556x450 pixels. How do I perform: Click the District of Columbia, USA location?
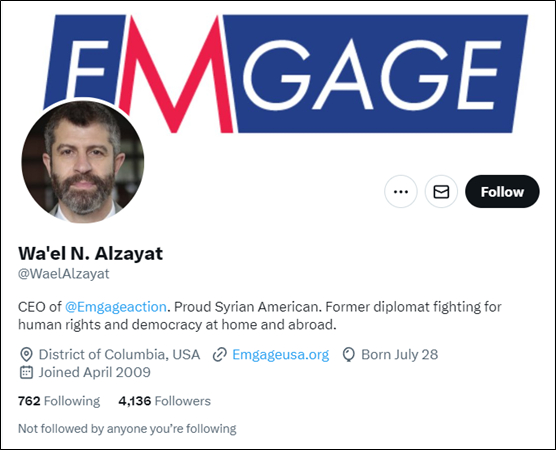(119, 355)
